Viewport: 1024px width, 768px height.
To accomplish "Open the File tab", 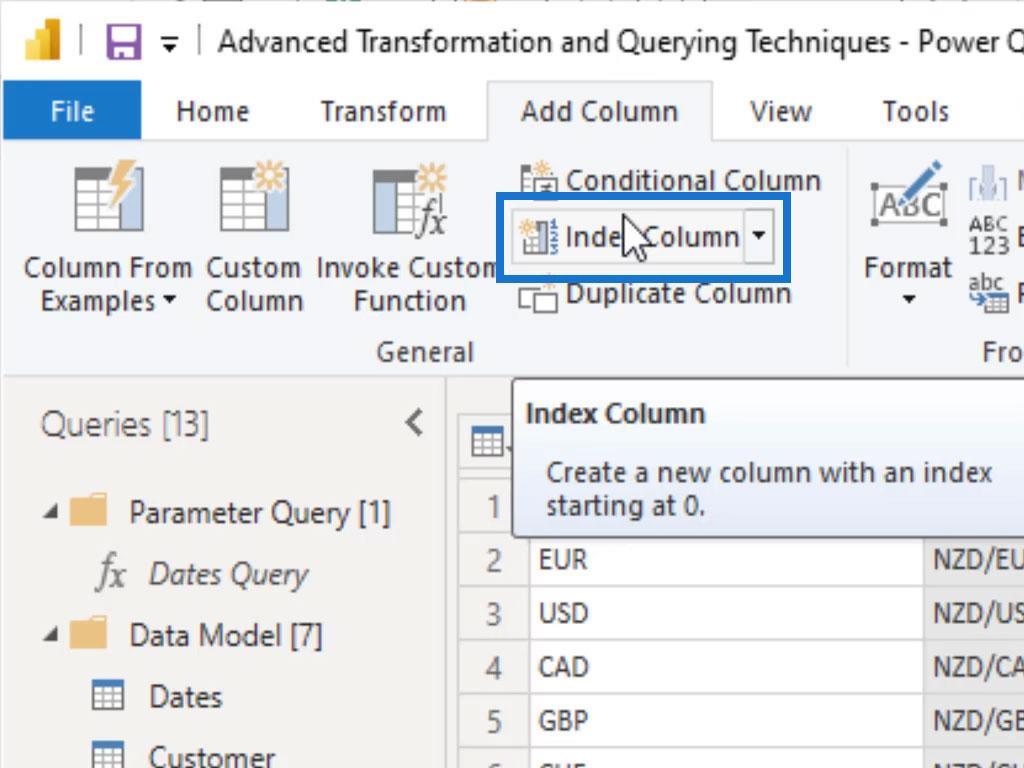I will pos(72,110).
